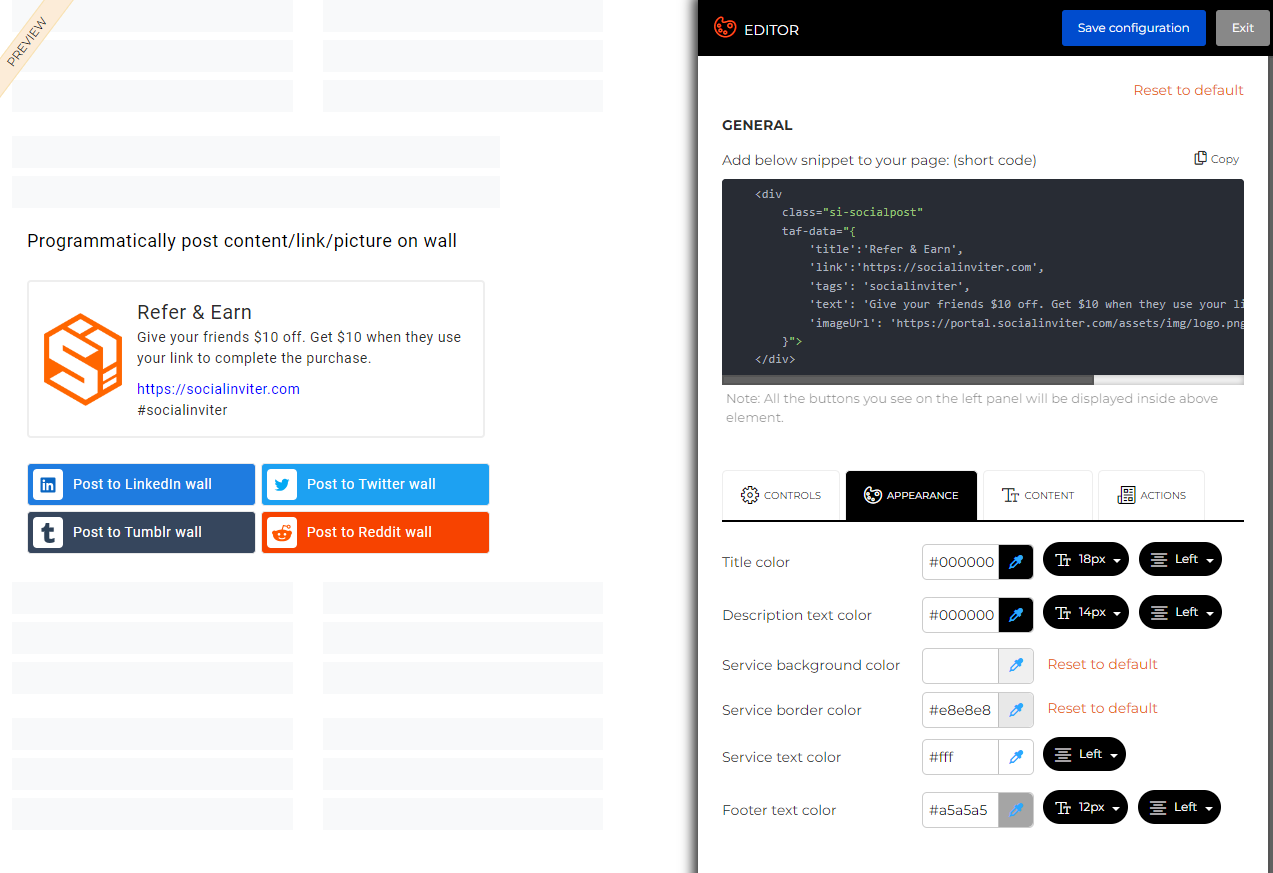Click the LinkedIn logo icon
This screenshot has width=1273, height=873.
point(48,485)
